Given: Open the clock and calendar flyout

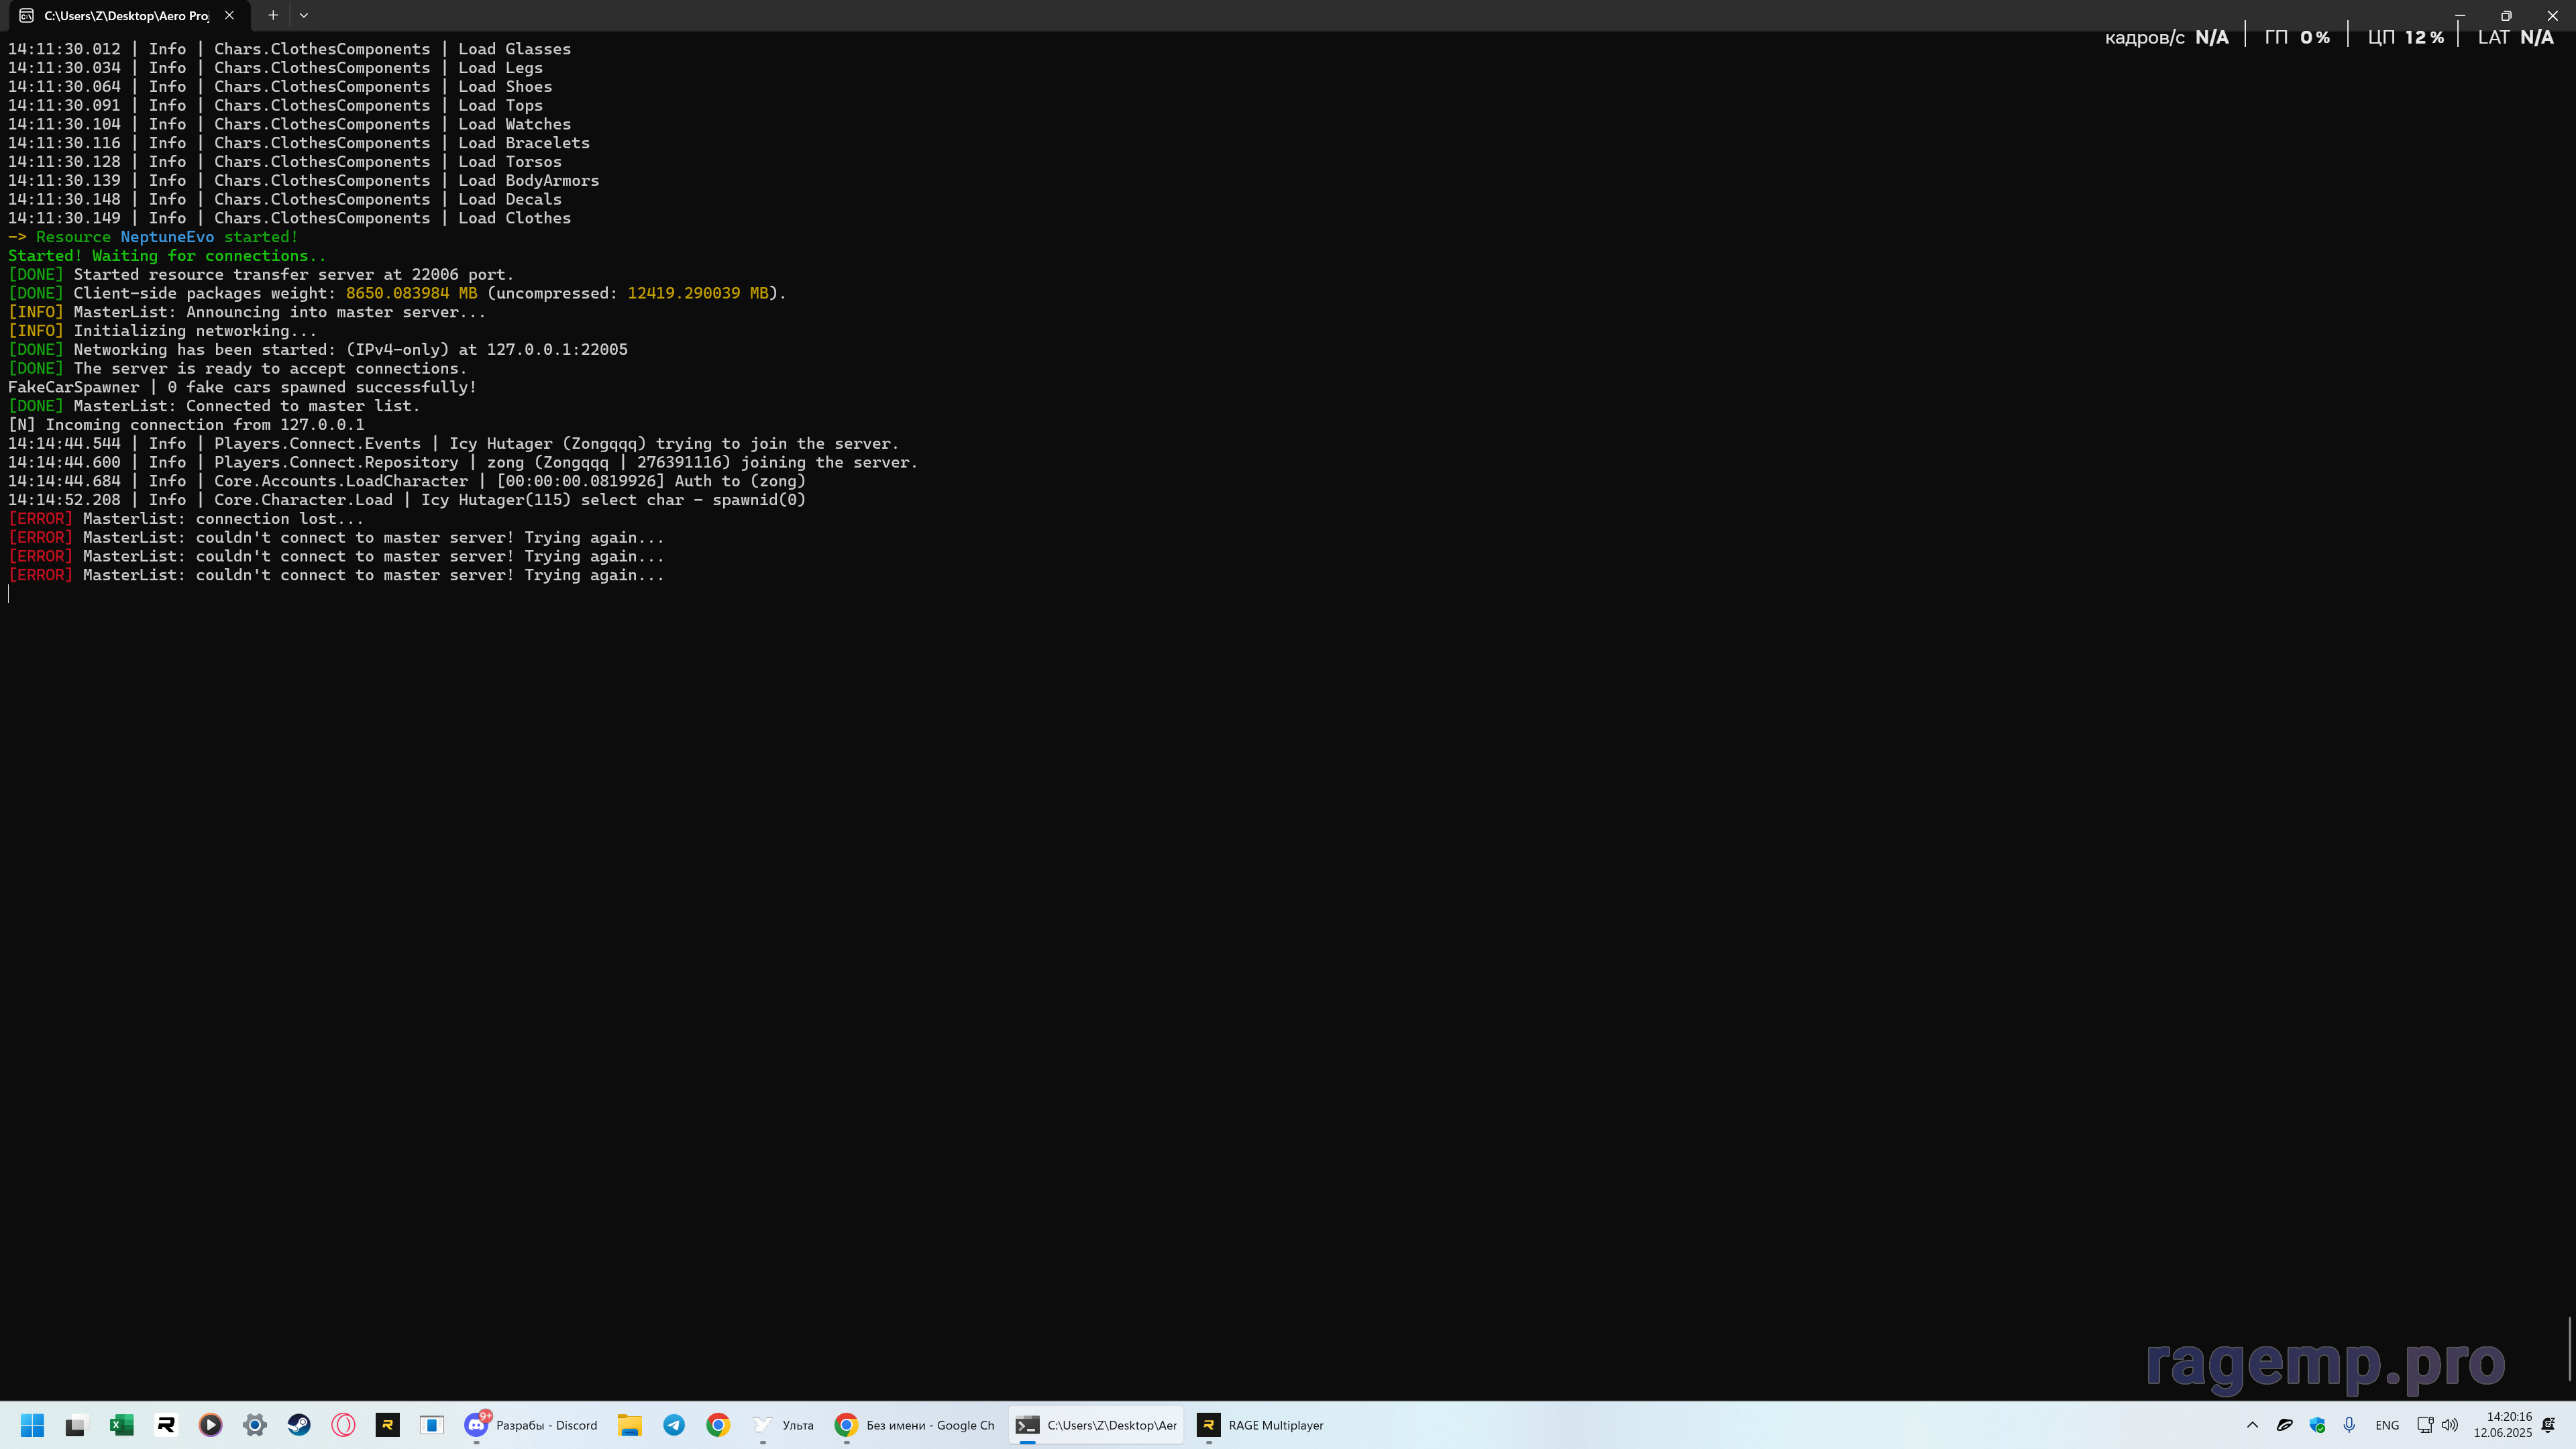Looking at the screenshot, I should (2502, 1425).
